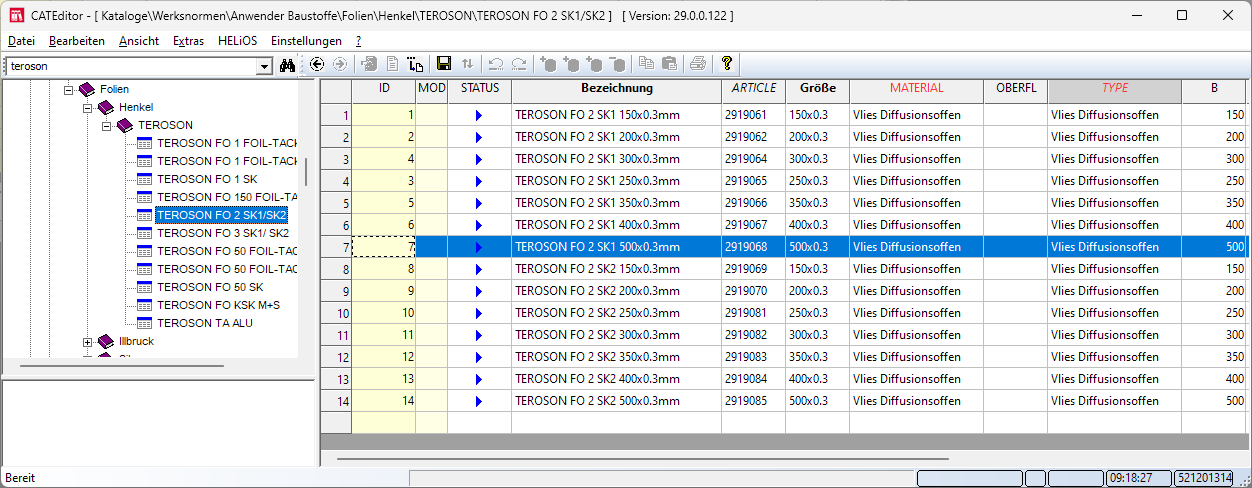
Task: Click the CATEditor app icon in title bar
Action: (15, 15)
